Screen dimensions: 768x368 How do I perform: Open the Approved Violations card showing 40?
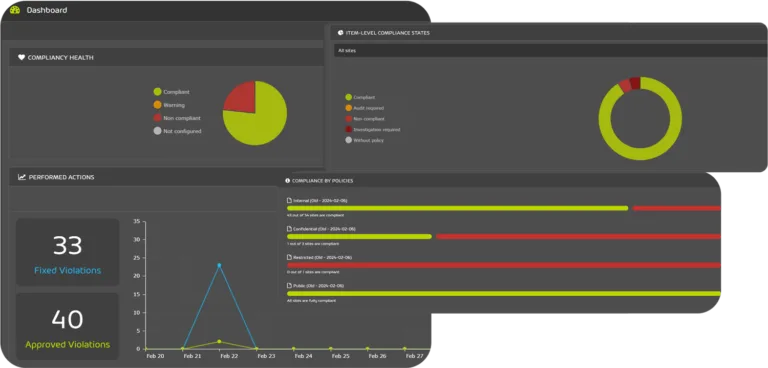68,326
